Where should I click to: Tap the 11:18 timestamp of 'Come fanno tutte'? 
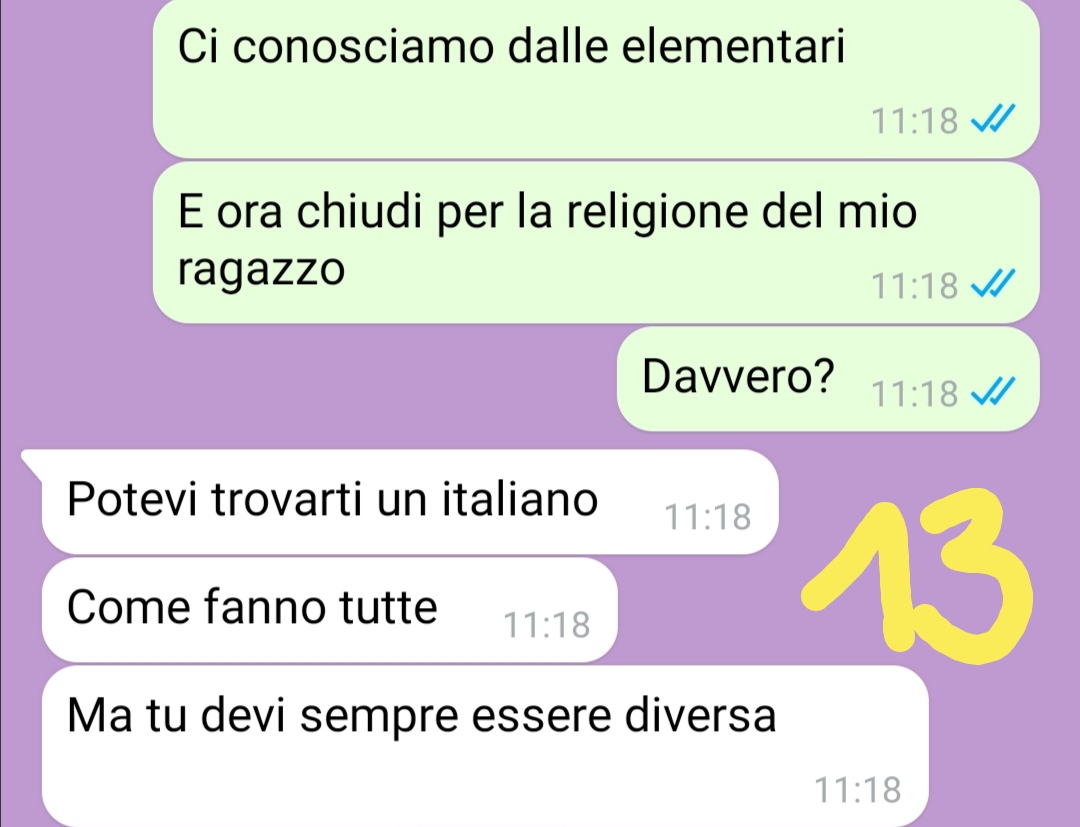[x=547, y=625]
